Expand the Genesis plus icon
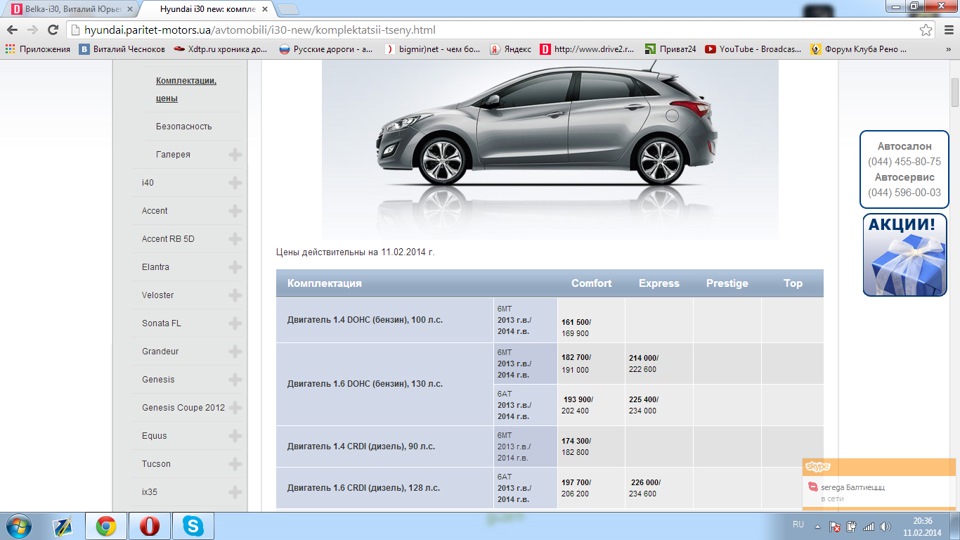 (x=235, y=380)
